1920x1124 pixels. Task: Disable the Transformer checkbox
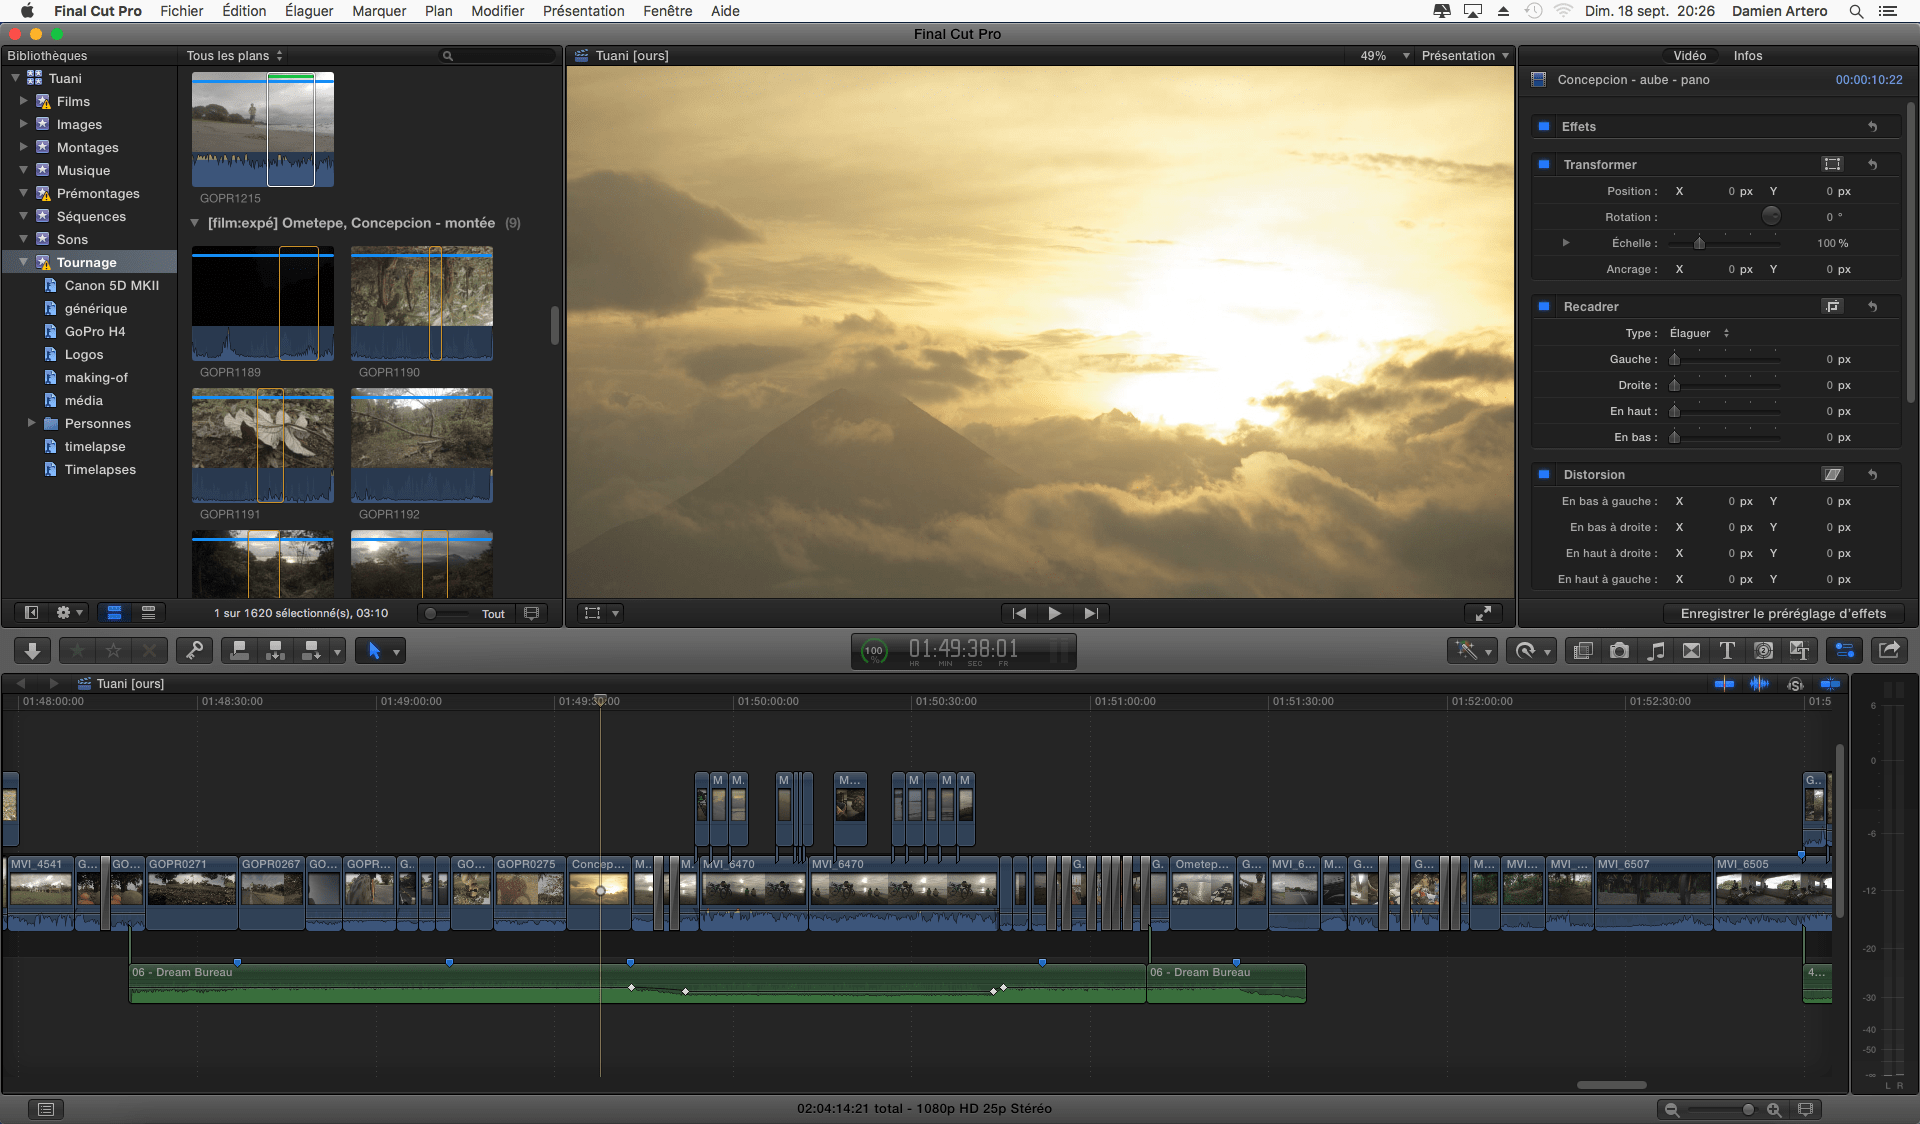[x=1544, y=165]
